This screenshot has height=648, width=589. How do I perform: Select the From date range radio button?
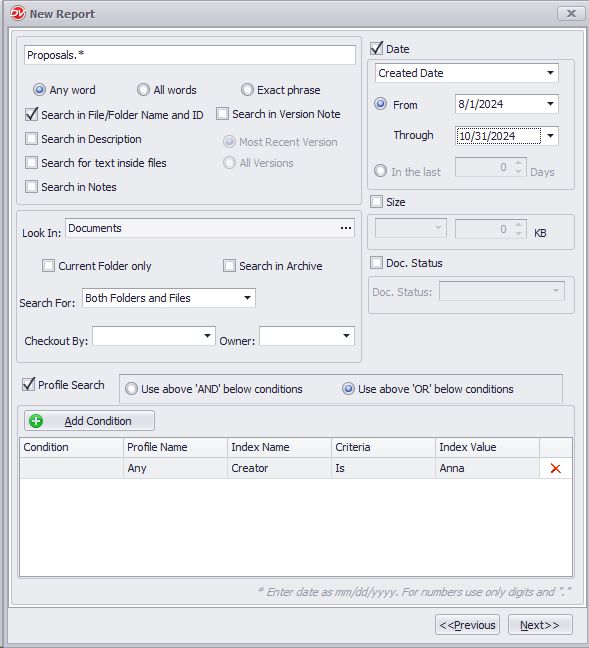pyautogui.click(x=380, y=104)
